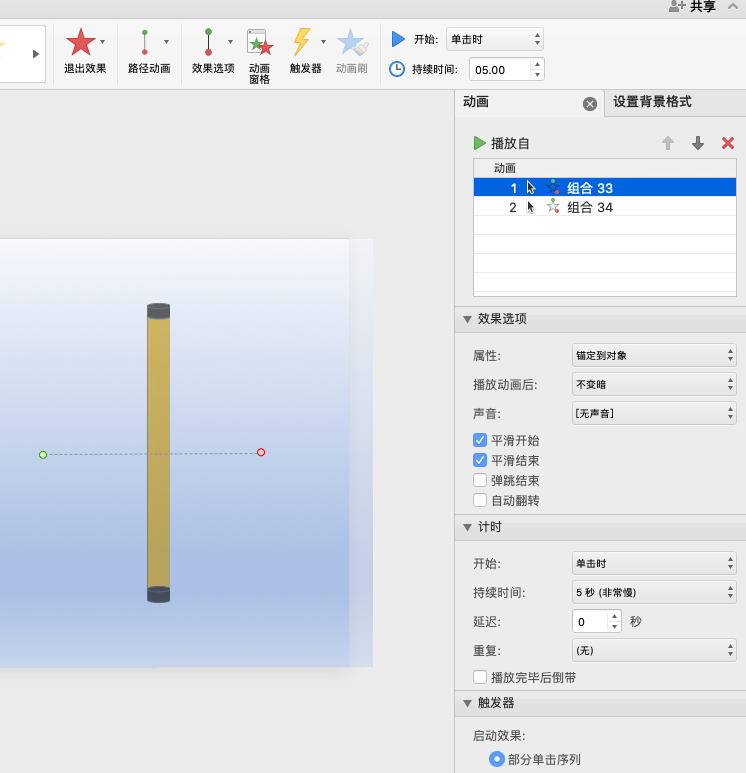Close the Animation (动画) pane tab
The image size is (746, 773).
[x=590, y=104]
